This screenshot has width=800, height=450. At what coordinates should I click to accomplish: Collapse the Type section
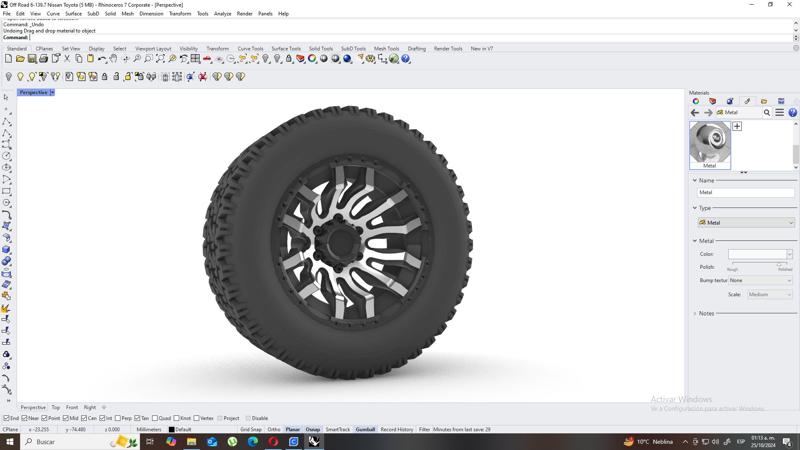694,208
